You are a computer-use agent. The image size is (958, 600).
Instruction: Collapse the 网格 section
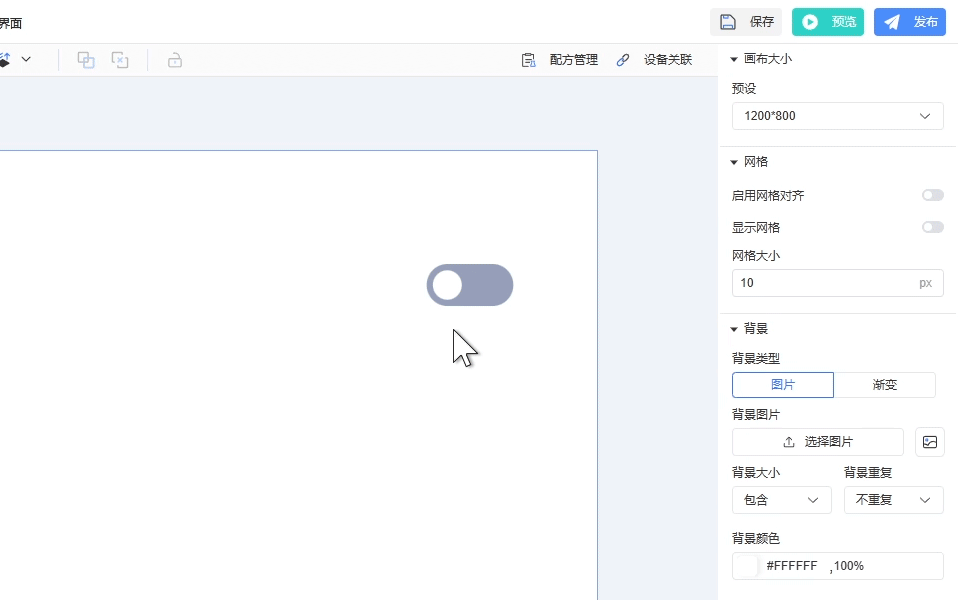pos(734,162)
